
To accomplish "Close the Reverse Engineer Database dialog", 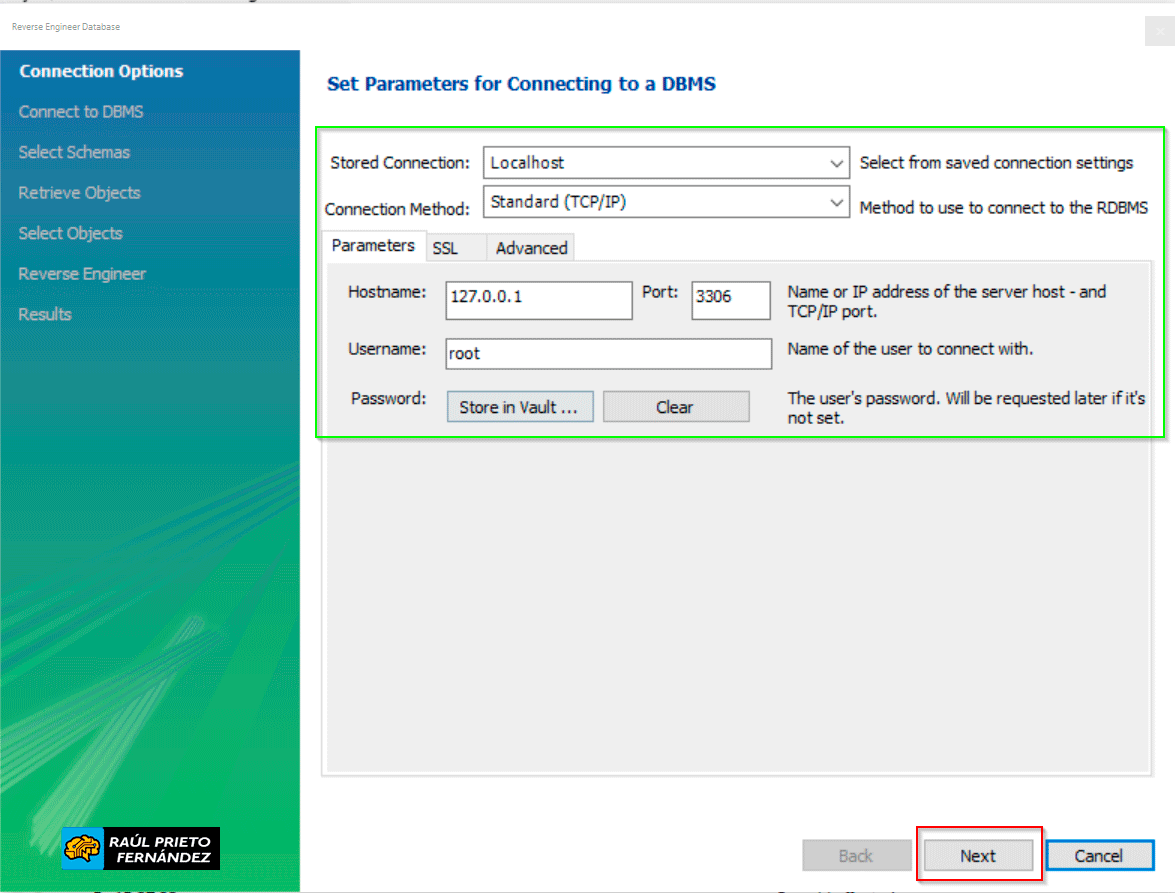I will click(1158, 32).
